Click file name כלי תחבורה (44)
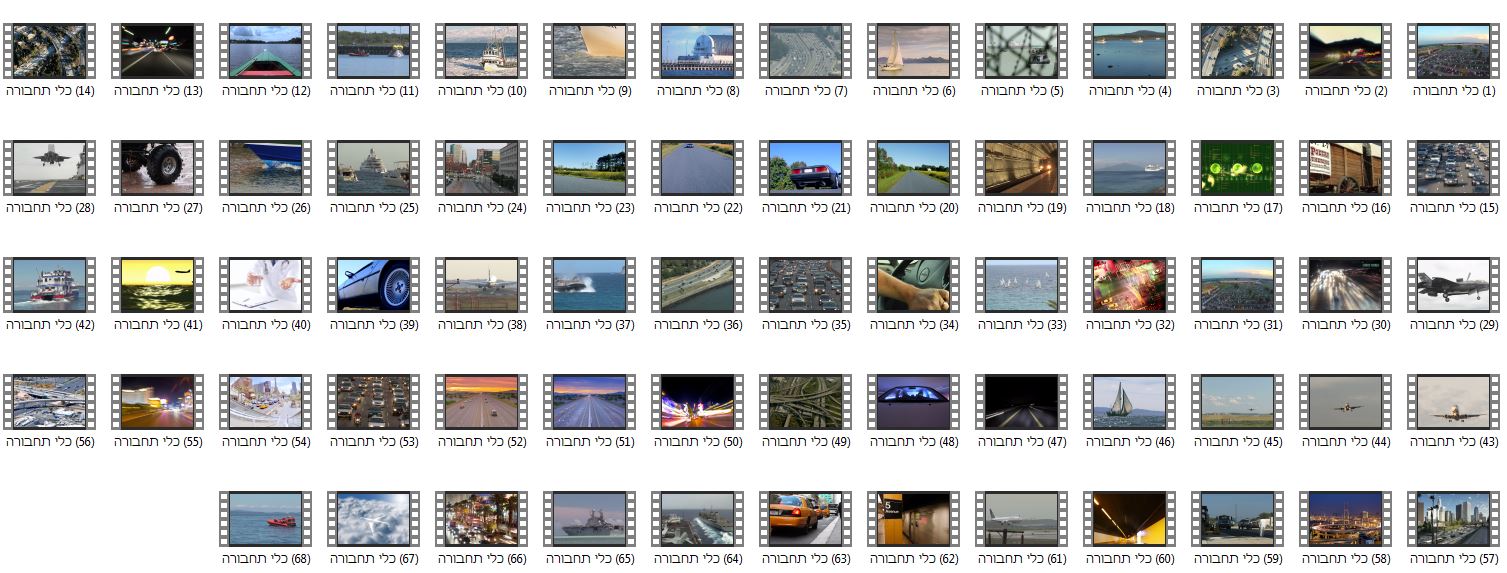 point(1346,442)
